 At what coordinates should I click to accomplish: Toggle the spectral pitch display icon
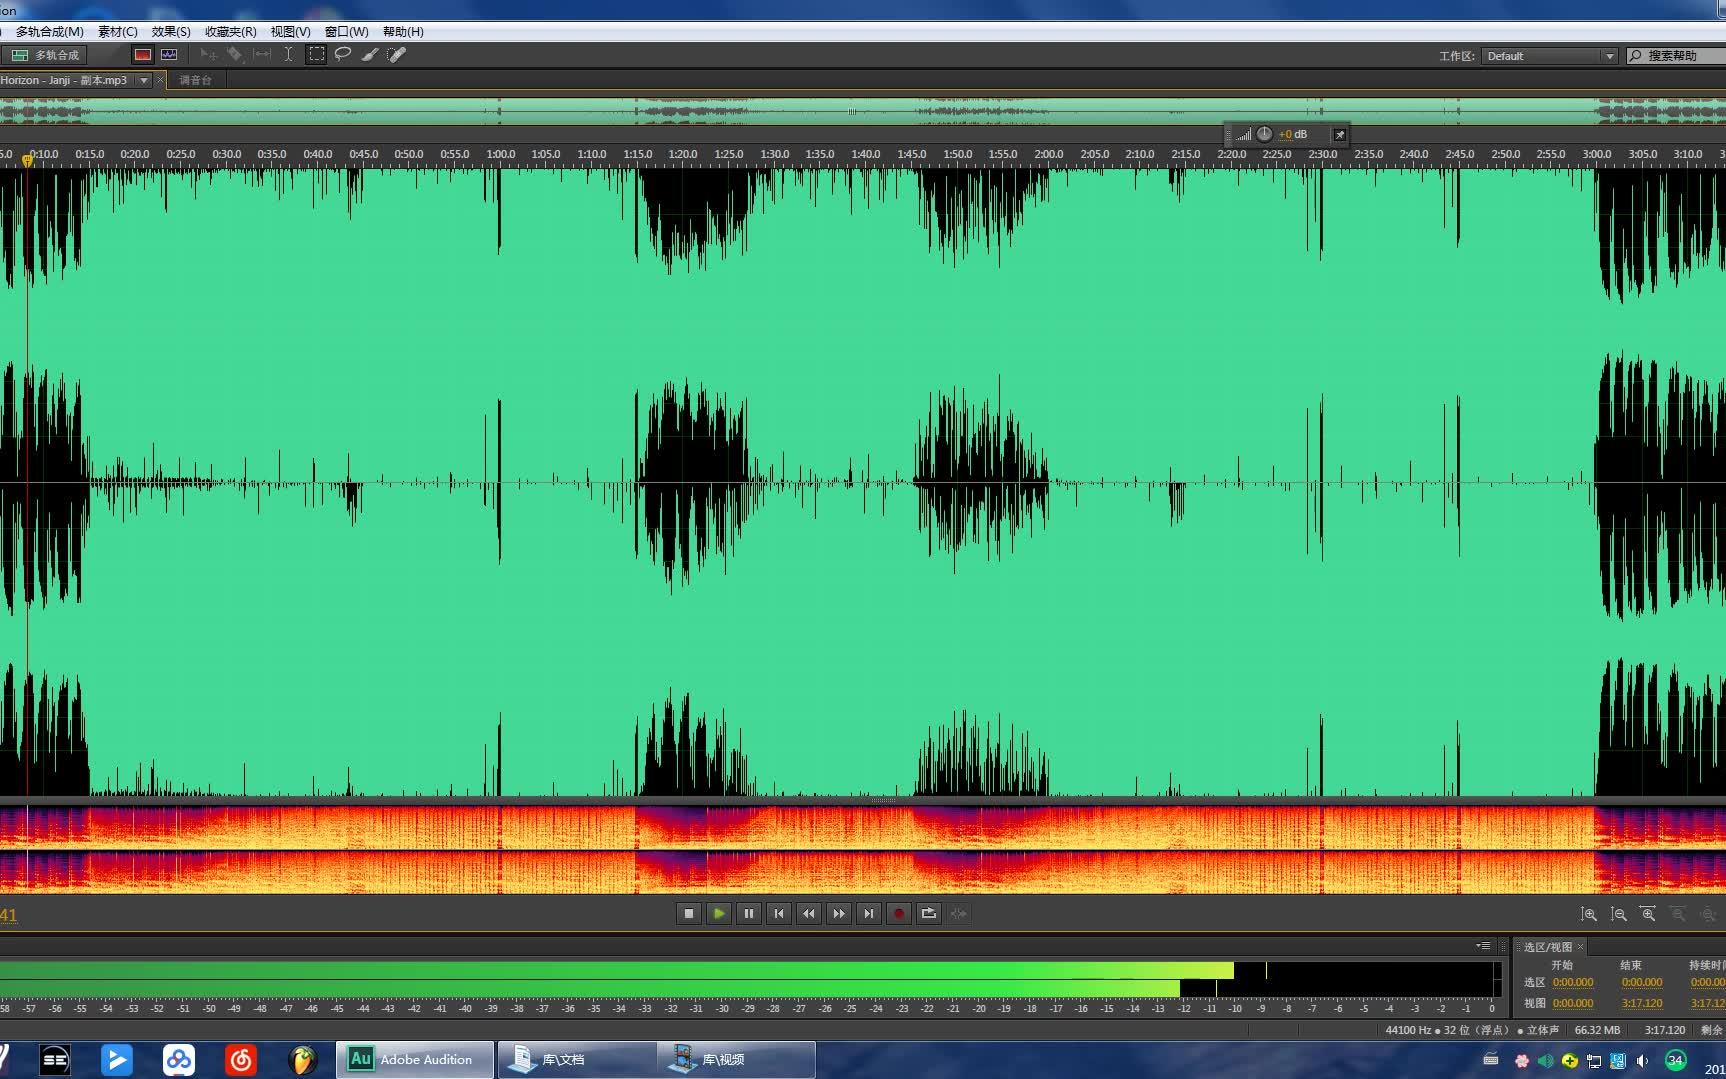click(169, 55)
